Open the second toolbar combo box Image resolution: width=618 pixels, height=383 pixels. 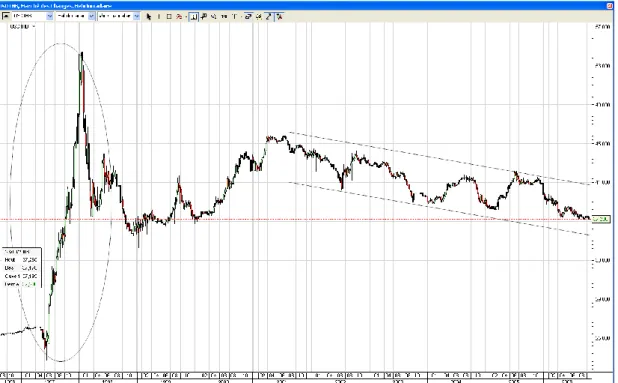click(75, 16)
